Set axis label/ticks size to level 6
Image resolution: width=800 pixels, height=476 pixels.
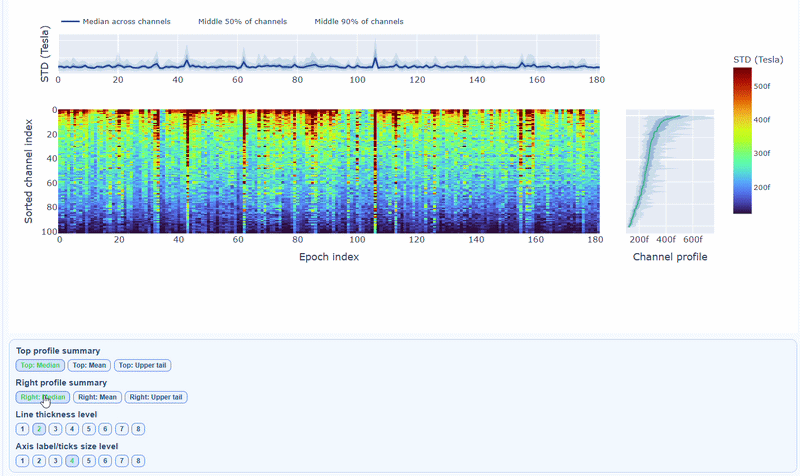(105, 461)
